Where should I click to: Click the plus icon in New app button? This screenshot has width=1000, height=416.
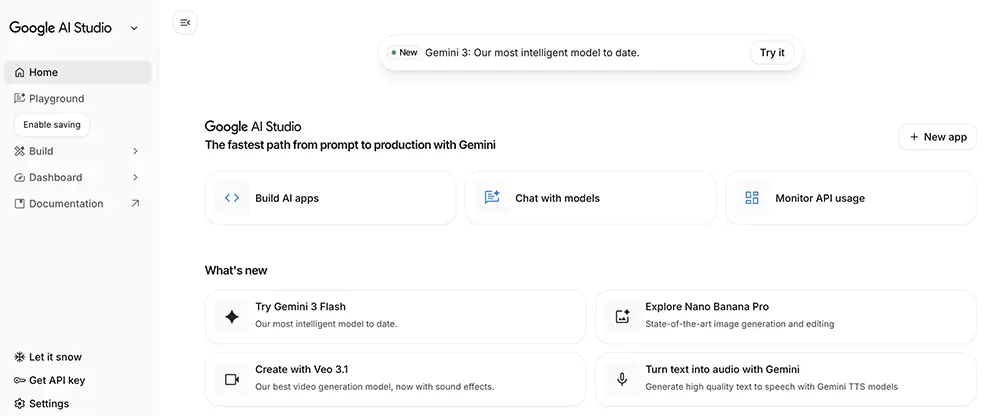click(914, 137)
